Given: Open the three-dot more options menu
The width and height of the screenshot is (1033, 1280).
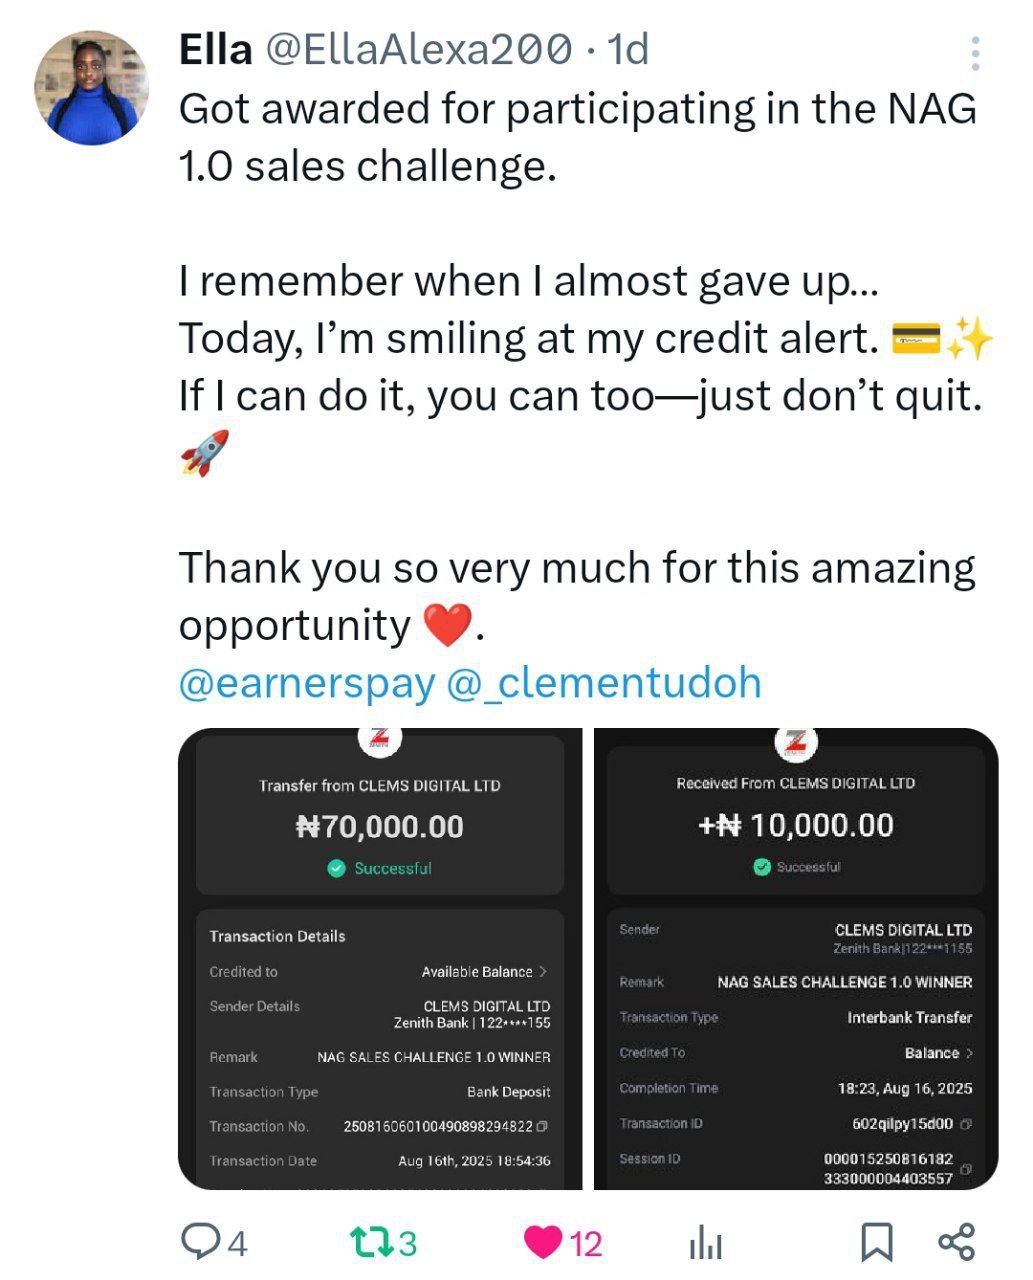Looking at the screenshot, I should pos(975,53).
